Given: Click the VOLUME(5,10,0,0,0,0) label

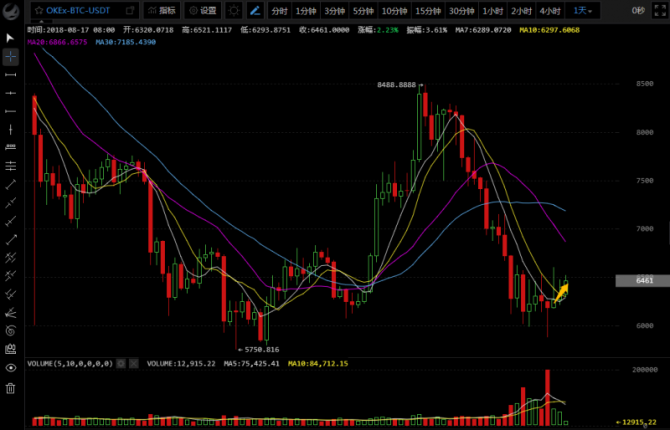Looking at the screenshot, I should [x=70, y=363].
